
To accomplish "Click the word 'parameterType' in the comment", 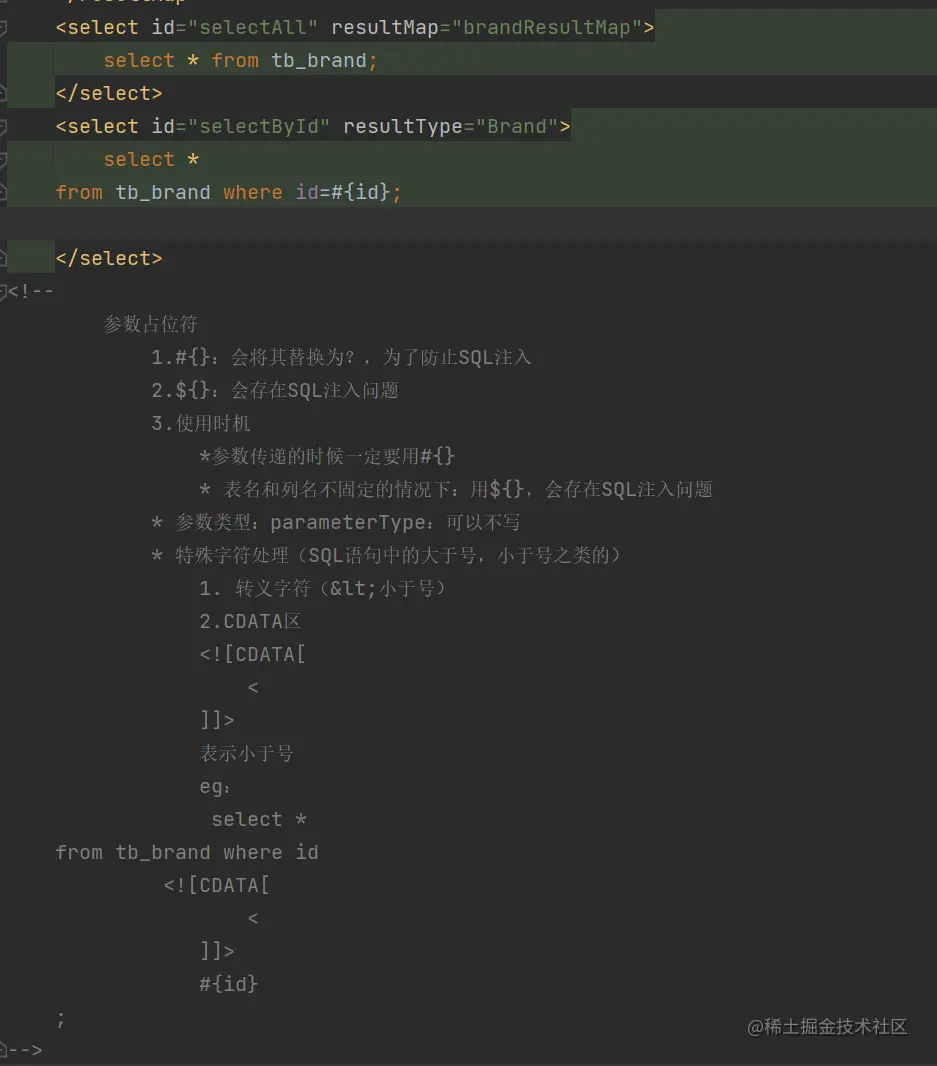I will coord(347,523).
